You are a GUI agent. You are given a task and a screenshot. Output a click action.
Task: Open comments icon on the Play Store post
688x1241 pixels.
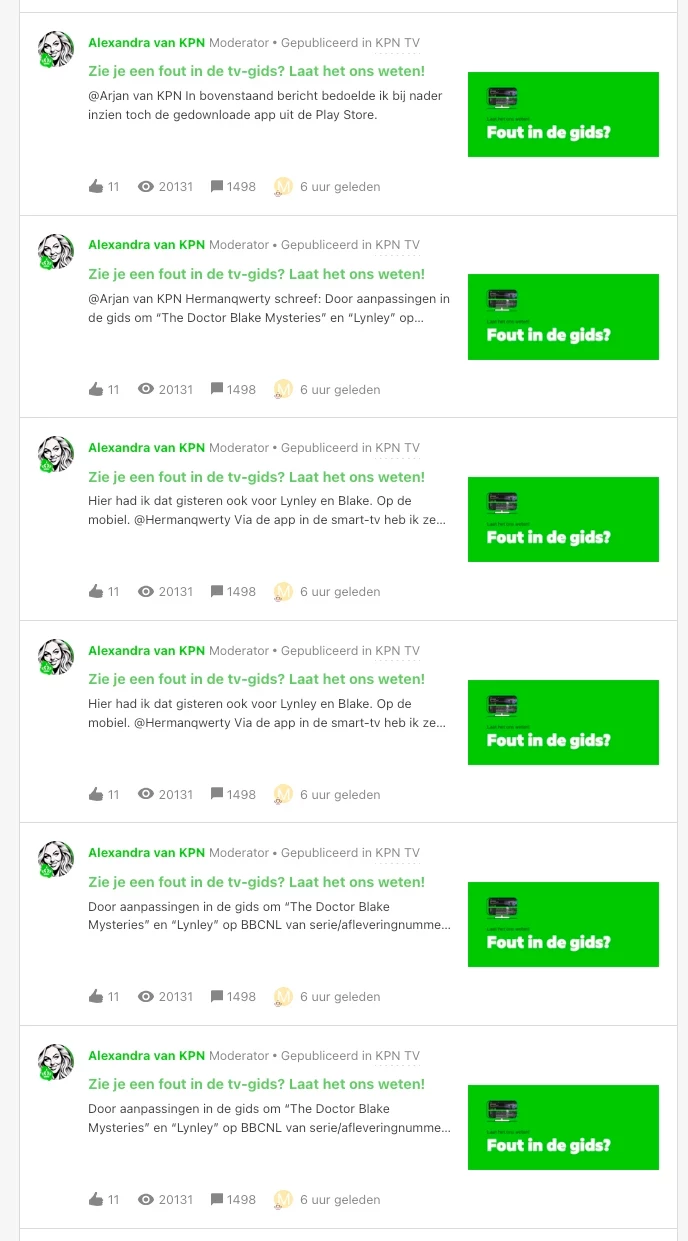point(217,187)
